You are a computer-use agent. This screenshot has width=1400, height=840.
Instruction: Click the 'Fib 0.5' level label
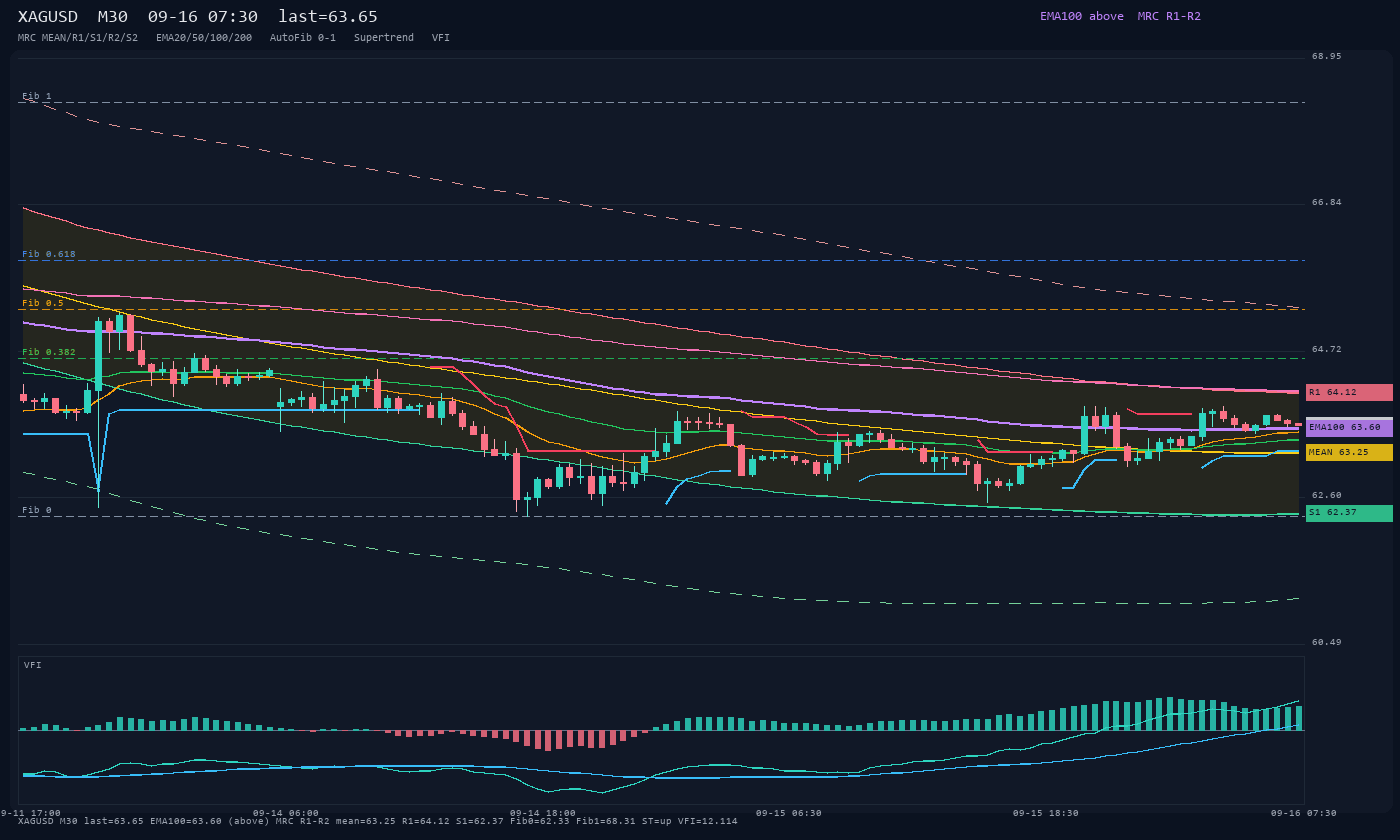43,303
